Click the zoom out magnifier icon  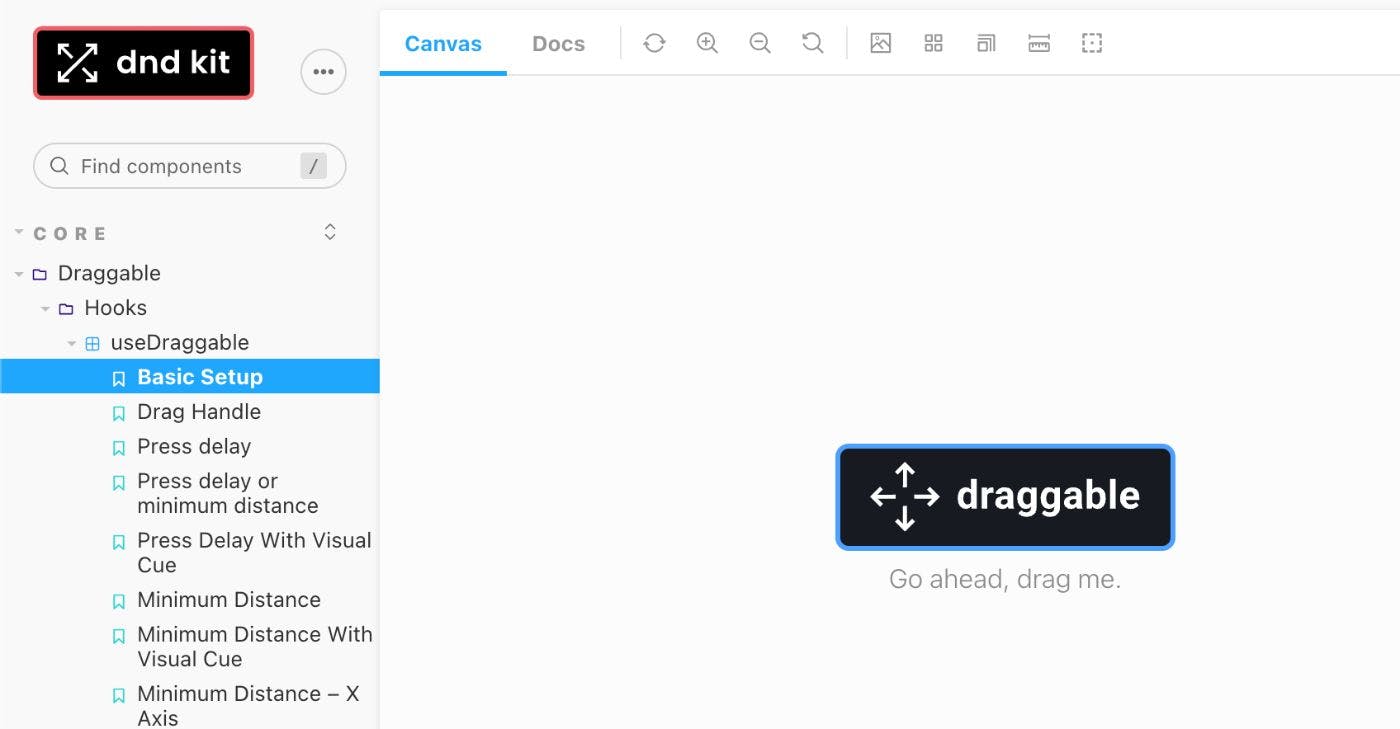[760, 43]
